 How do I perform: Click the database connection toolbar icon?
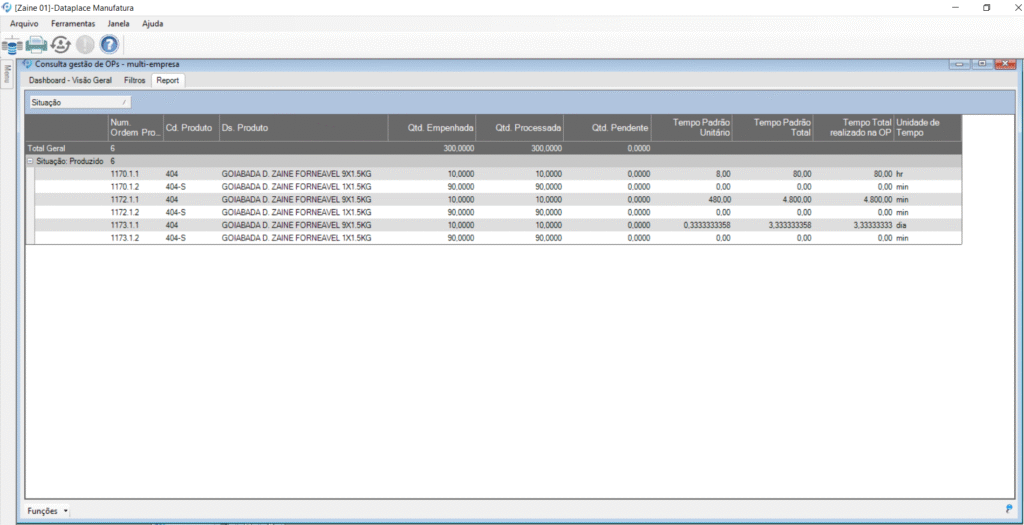click(x=13, y=44)
